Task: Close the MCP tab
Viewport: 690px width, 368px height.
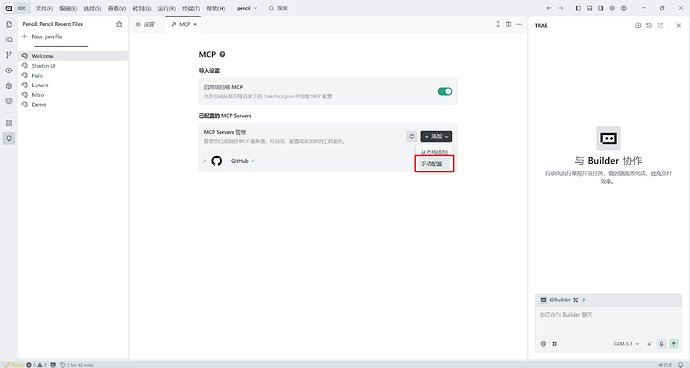Action: (x=195, y=24)
